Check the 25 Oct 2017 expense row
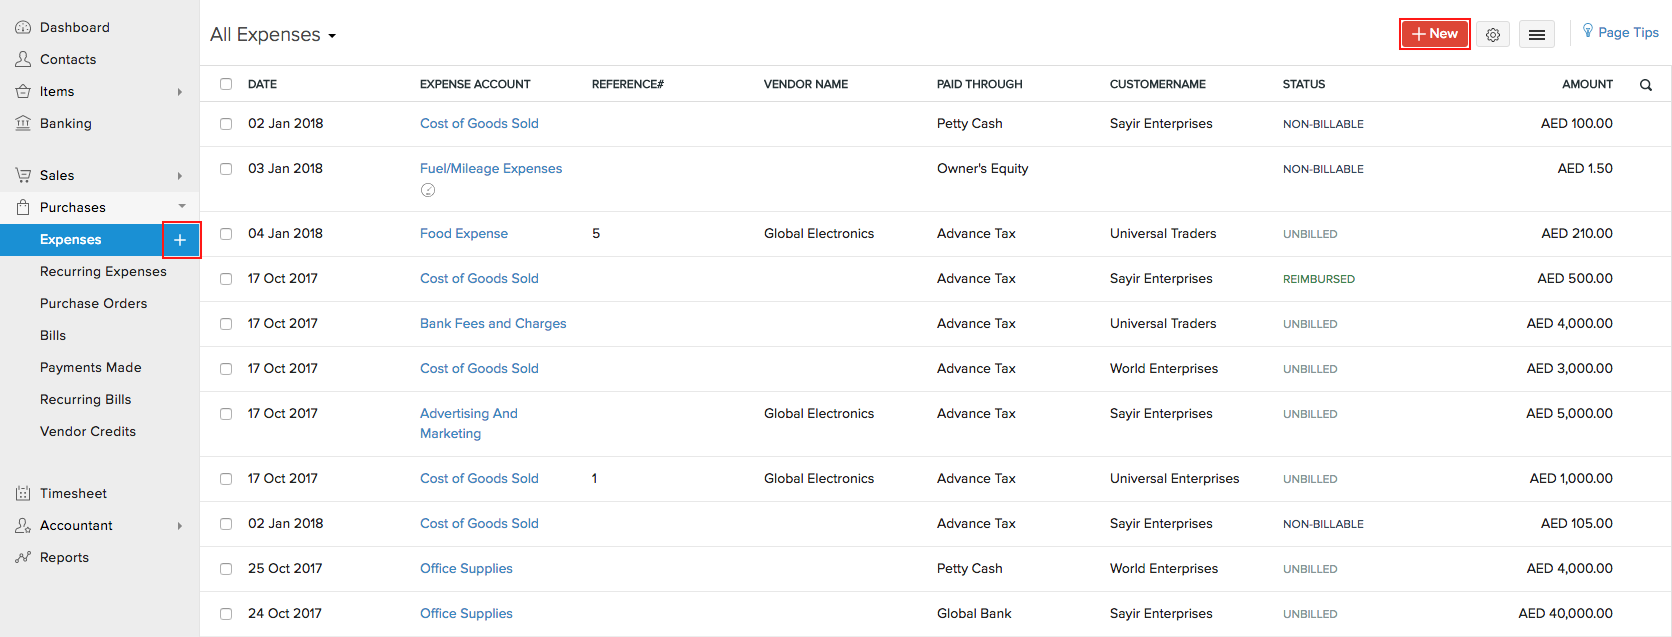This screenshot has width=1672, height=637. click(x=226, y=569)
